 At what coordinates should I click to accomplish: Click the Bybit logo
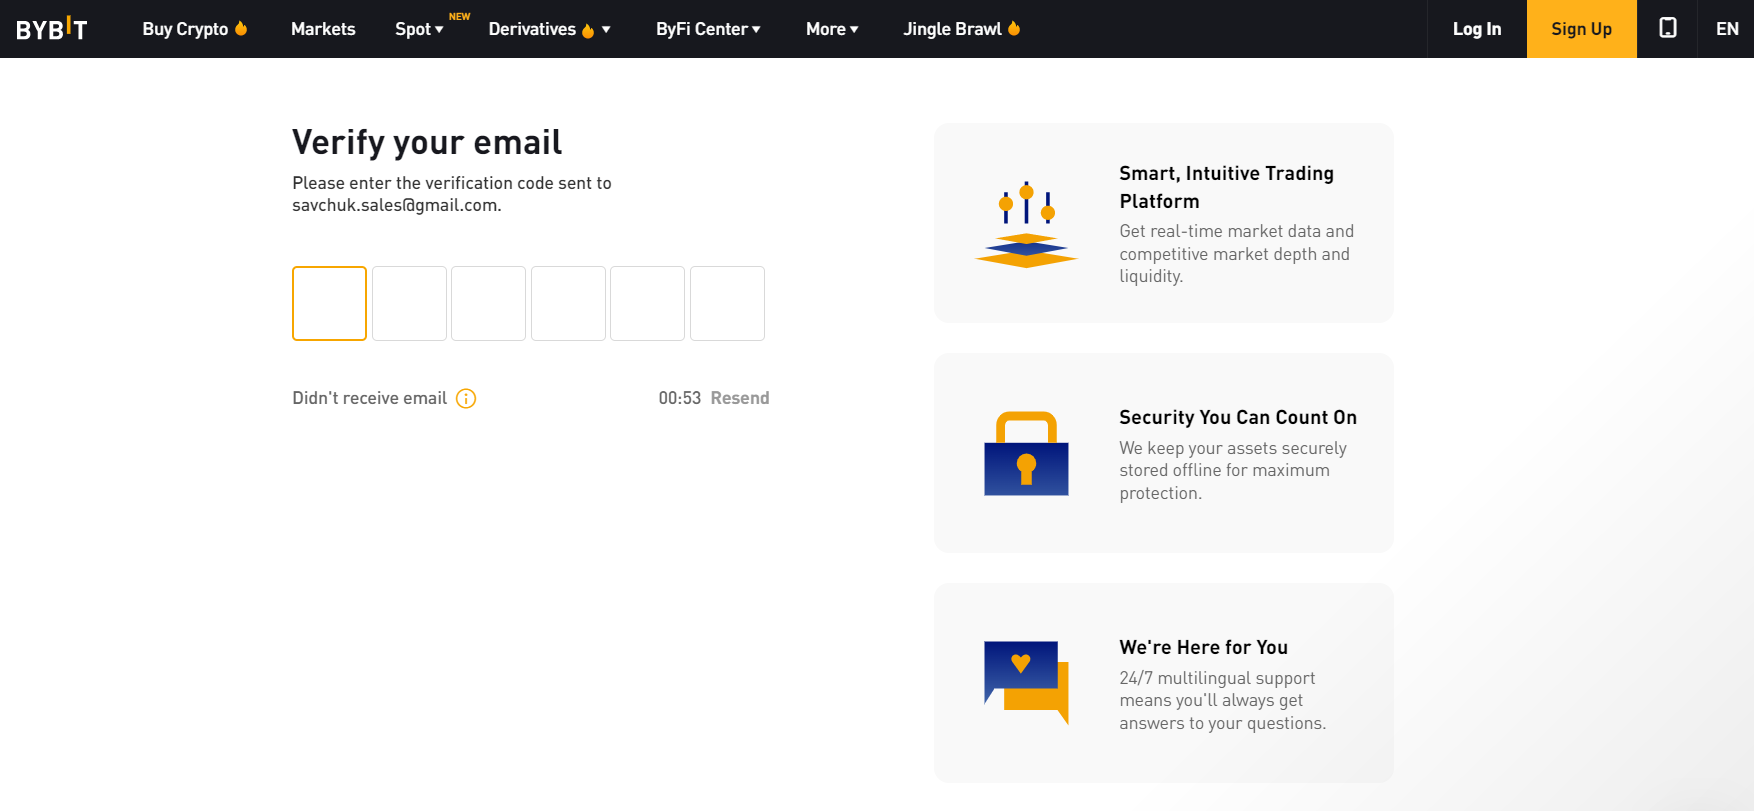pos(52,29)
